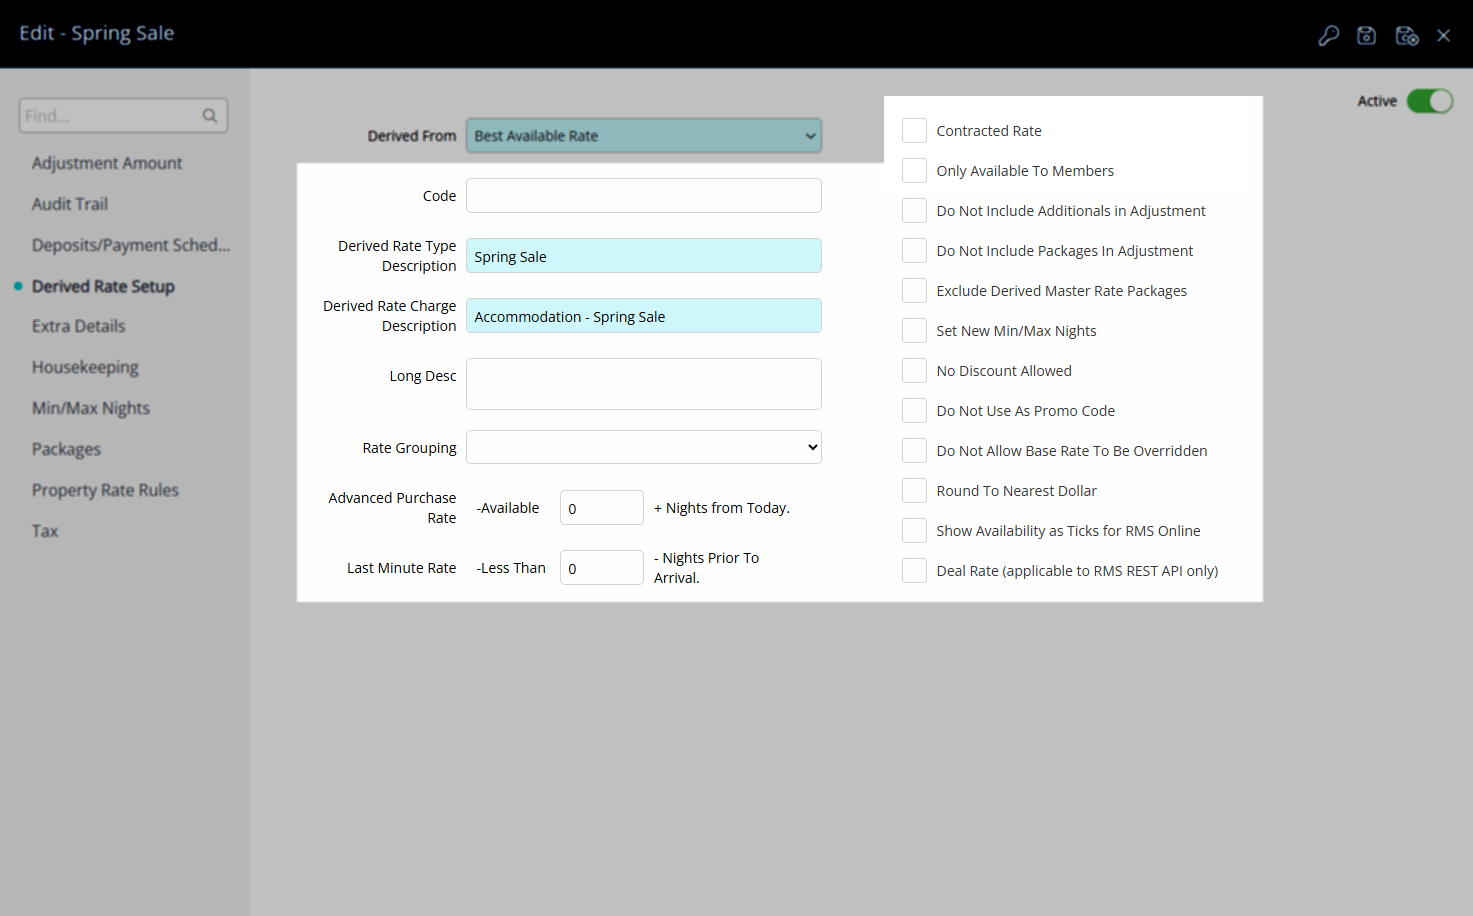Check Show Availability as Ticks for RMS Online
The width and height of the screenshot is (1473, 916).
pos(914,531)
